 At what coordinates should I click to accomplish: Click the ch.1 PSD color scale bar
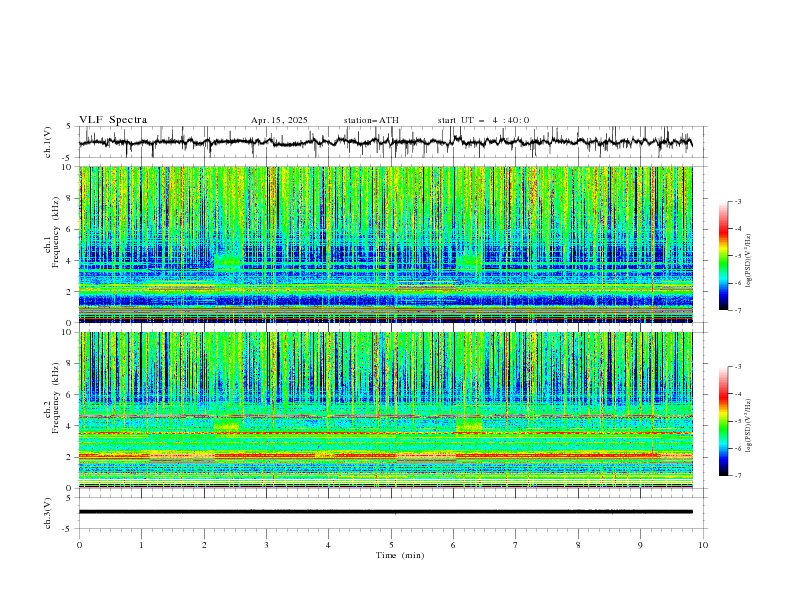click(723, 256)
